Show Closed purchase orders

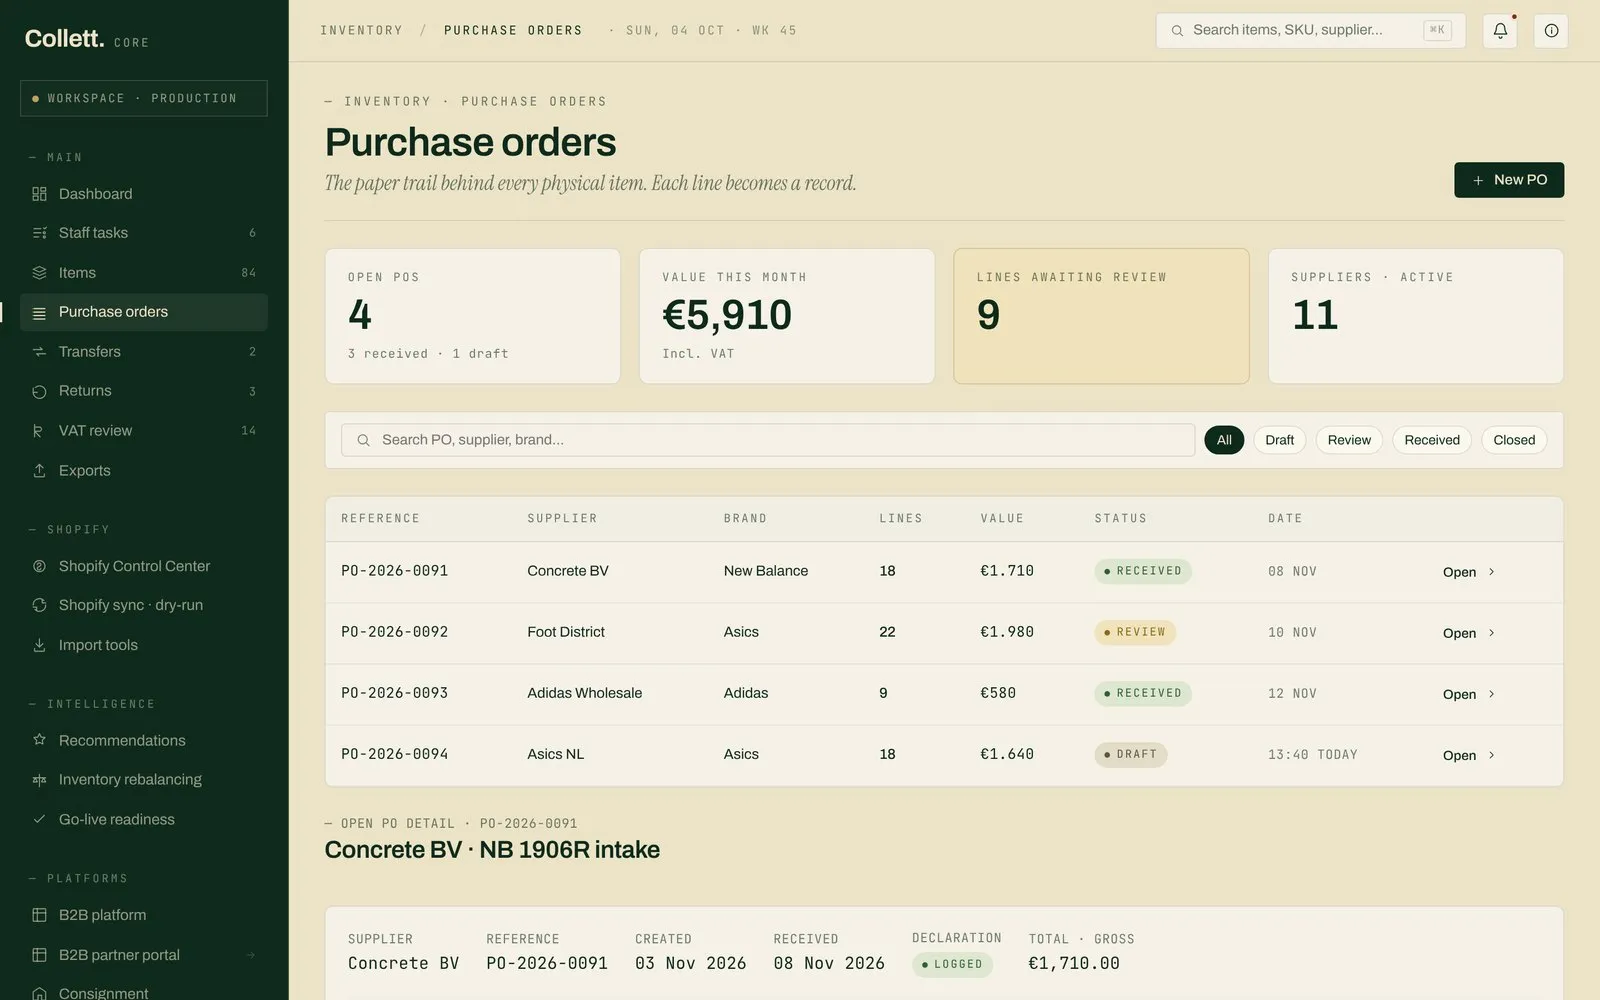1514,440
